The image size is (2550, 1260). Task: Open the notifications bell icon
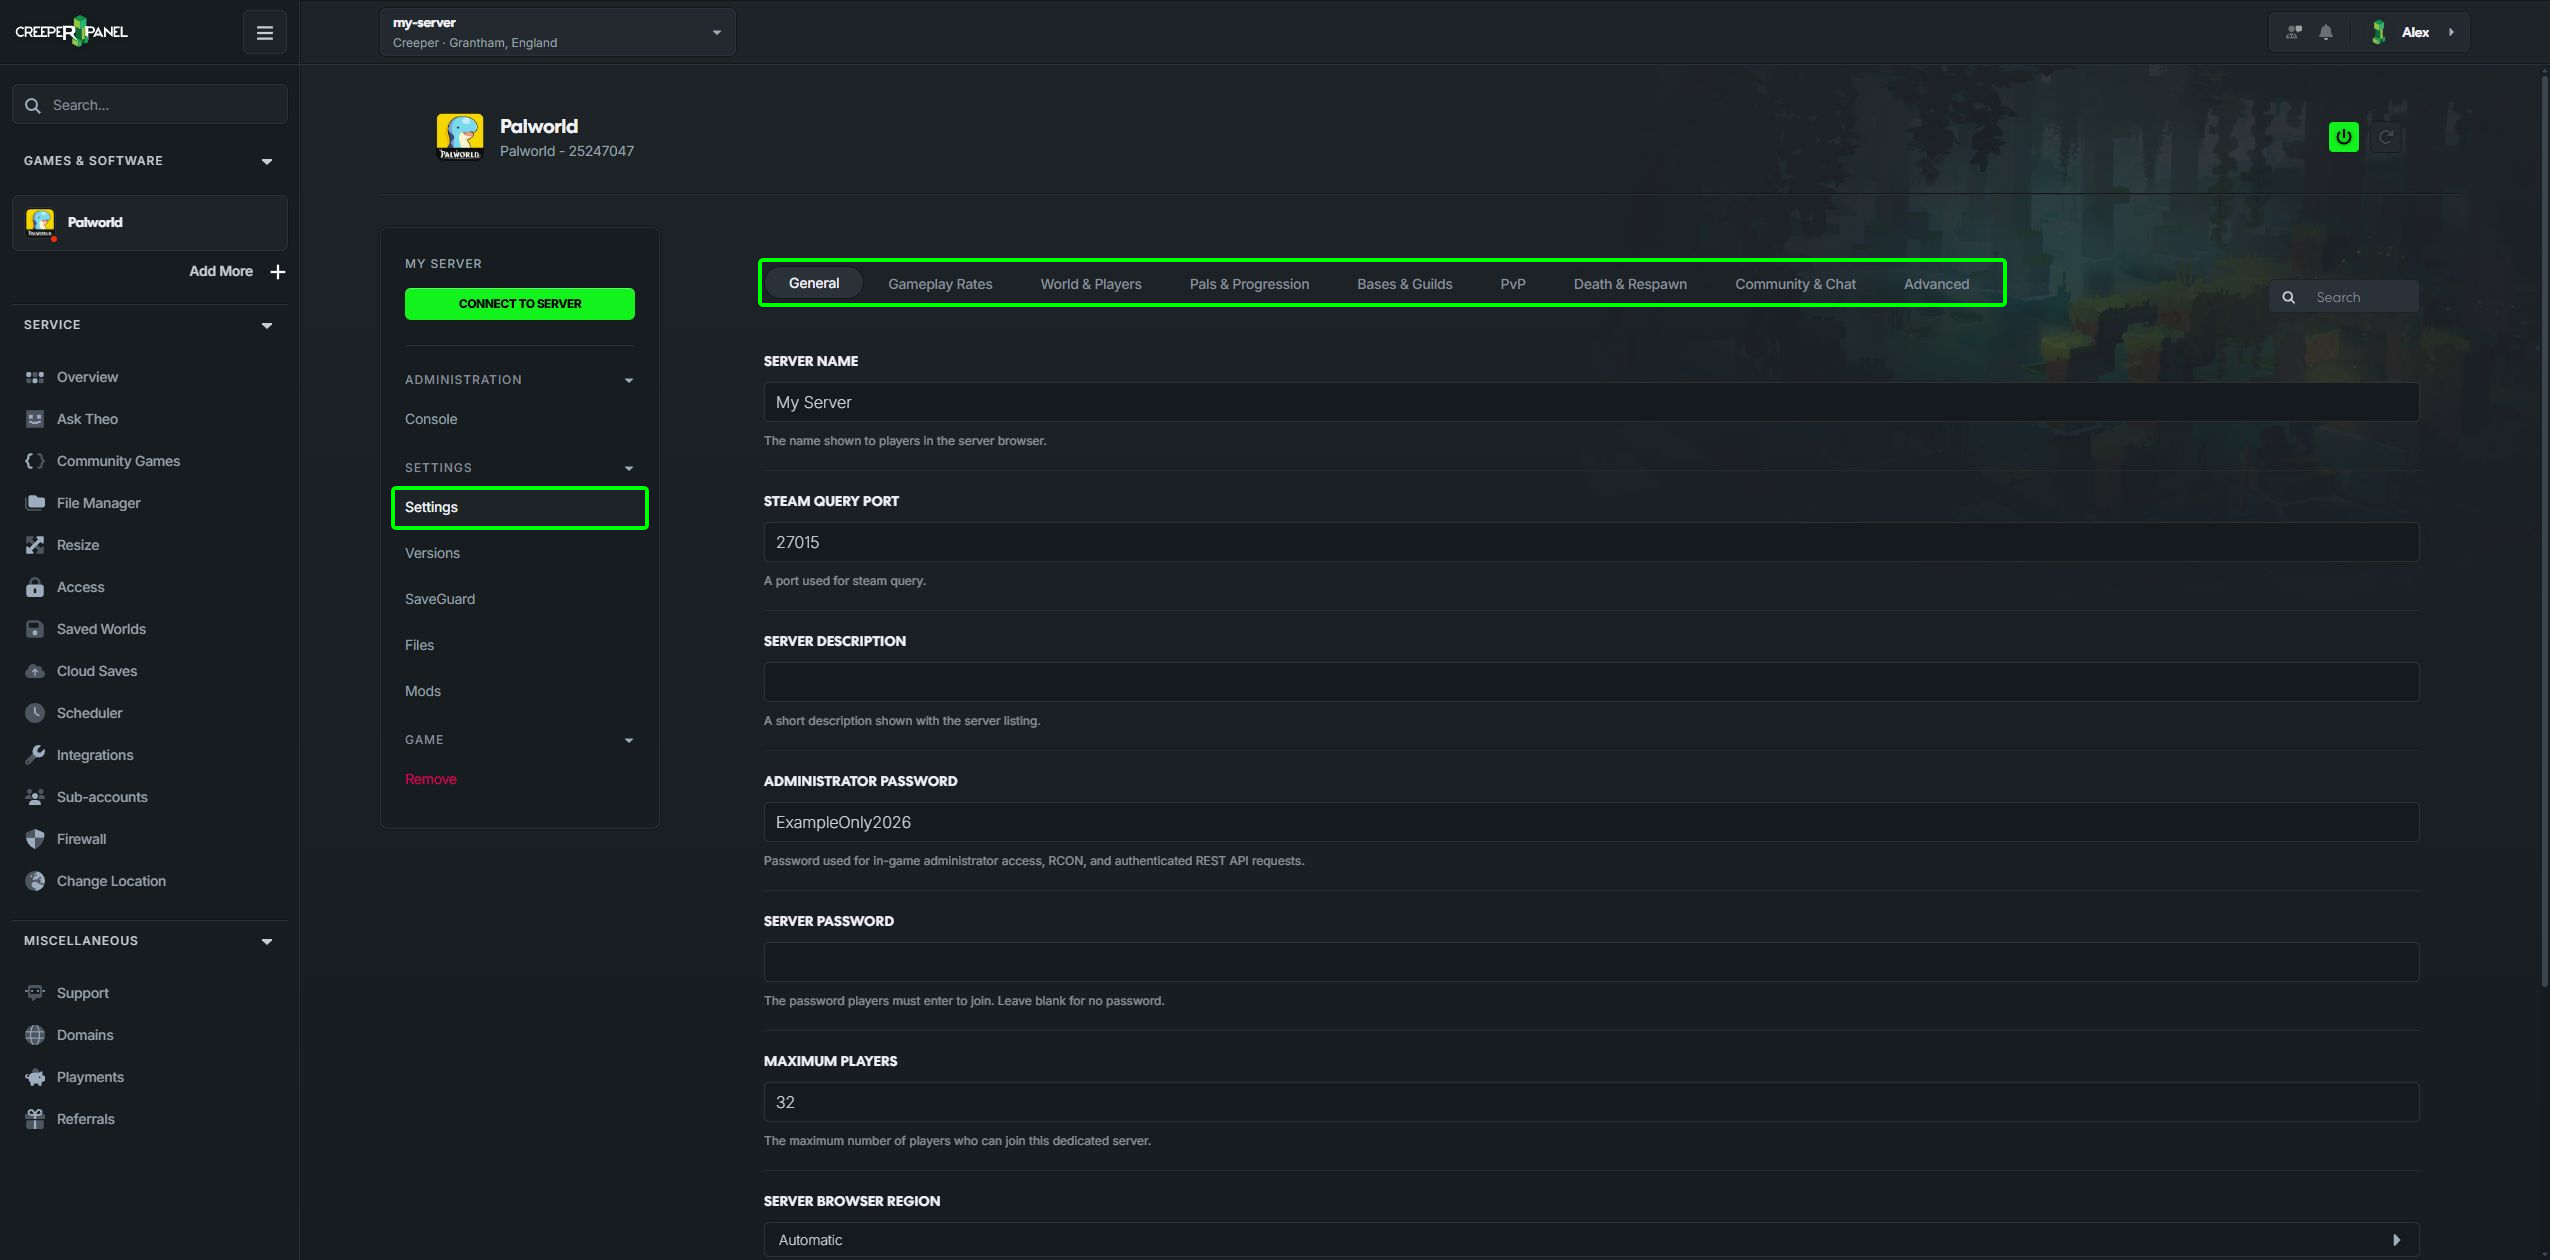[2326, 32]
